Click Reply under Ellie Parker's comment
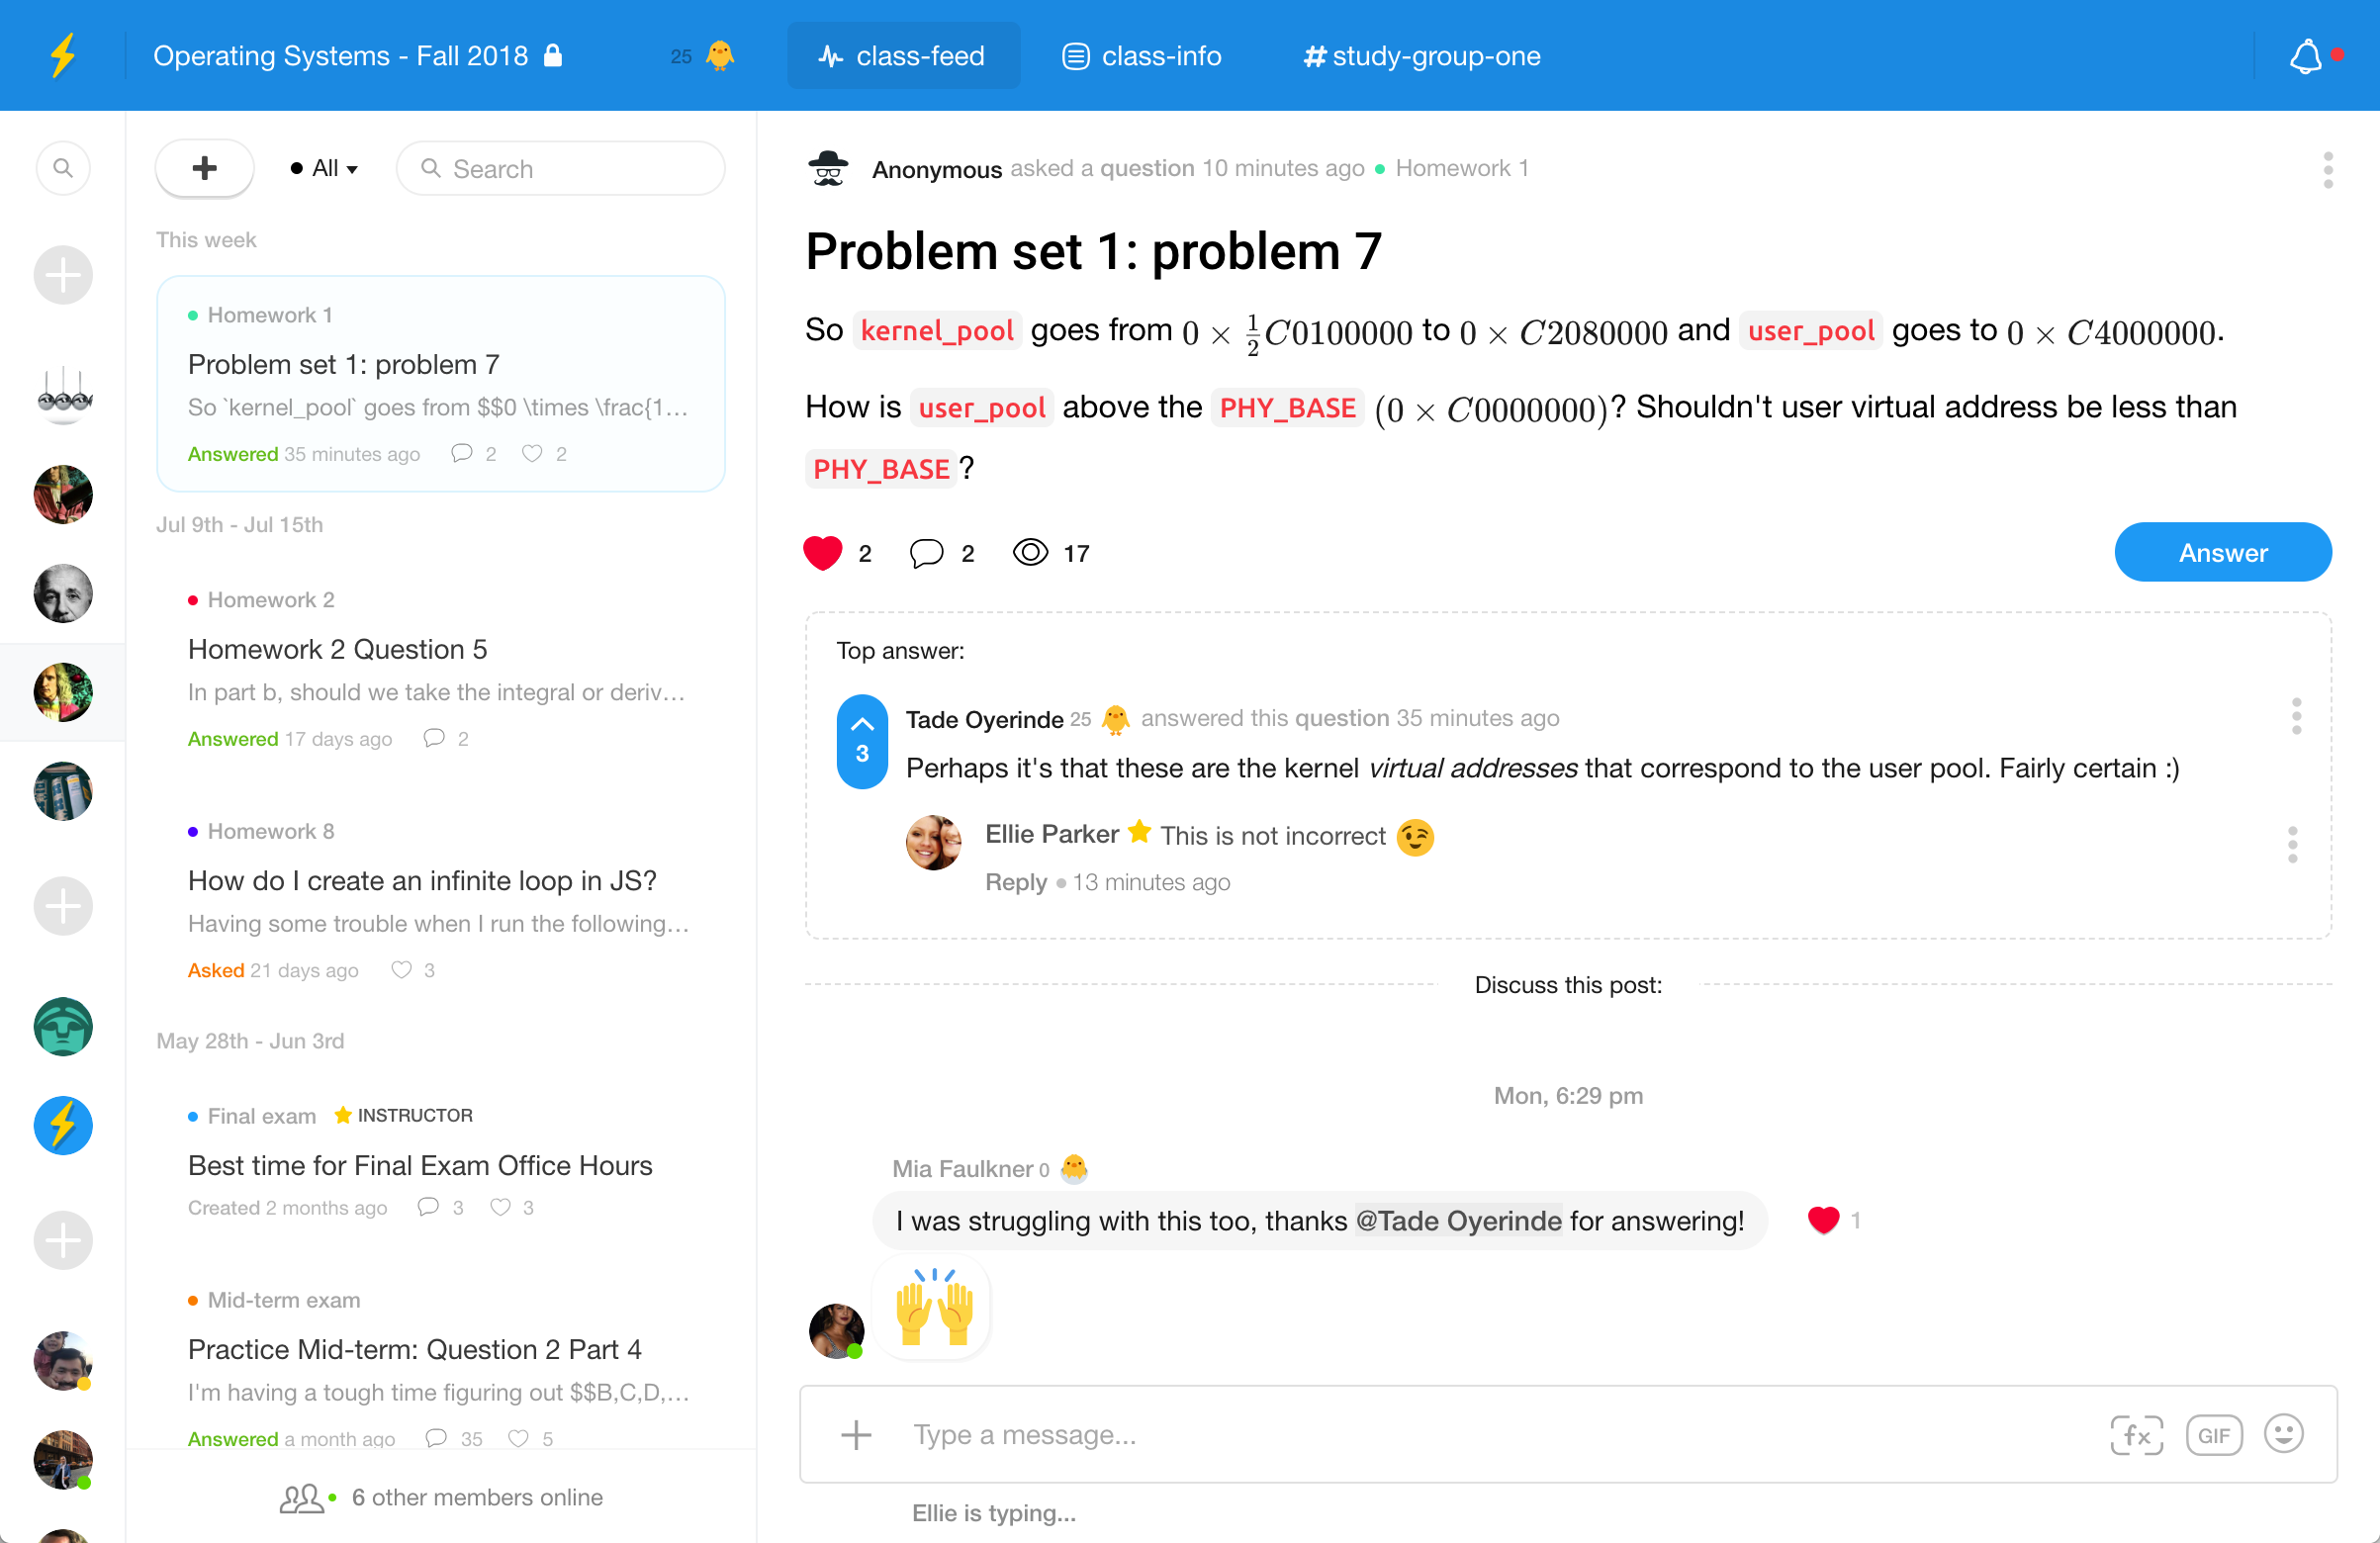The width and height of the screenshot is (2380, 1543). 1015,882
